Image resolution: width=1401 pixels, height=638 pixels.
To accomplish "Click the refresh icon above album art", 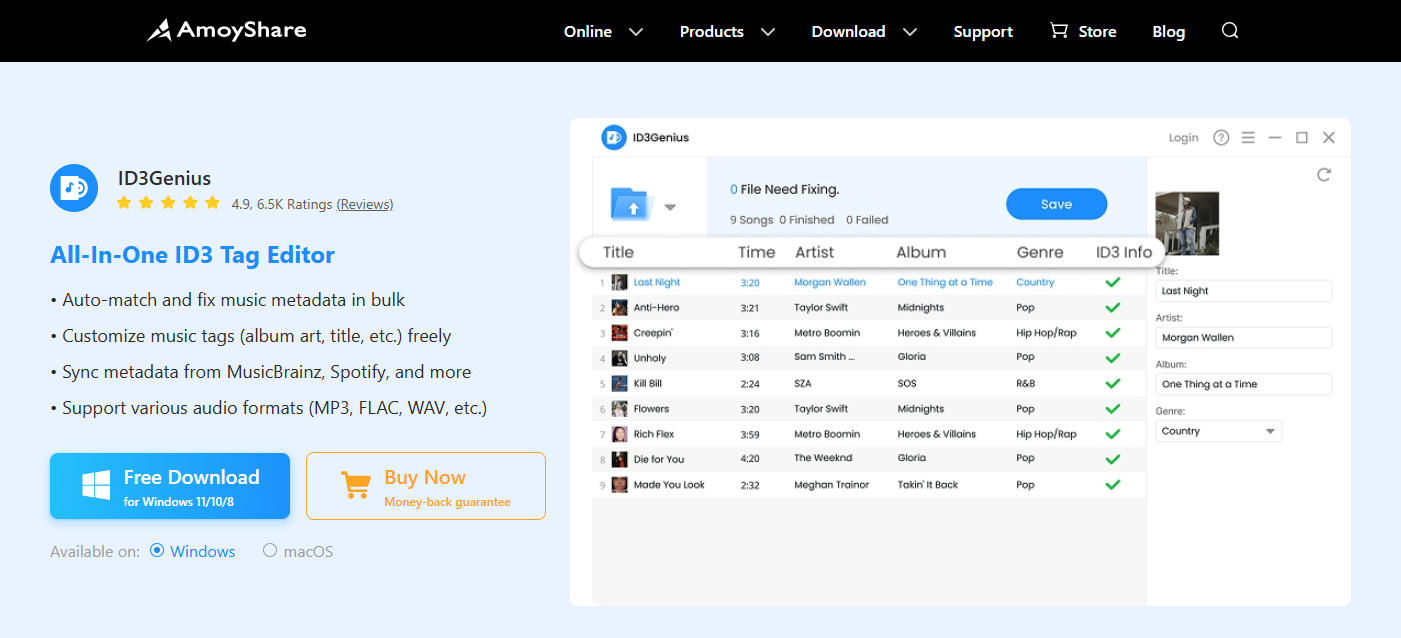I will click(x=1324, y=174).
